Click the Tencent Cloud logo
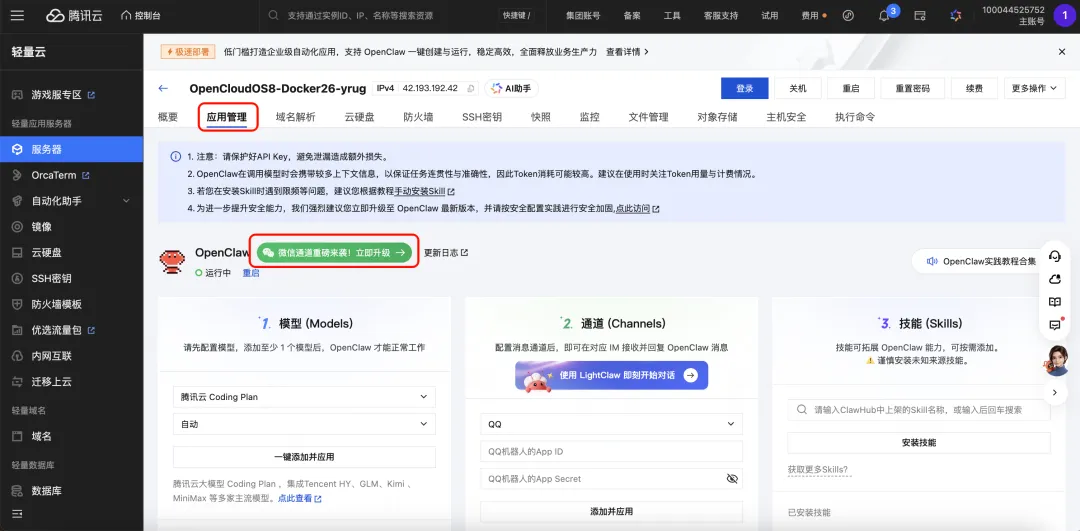 click(74, 15)
